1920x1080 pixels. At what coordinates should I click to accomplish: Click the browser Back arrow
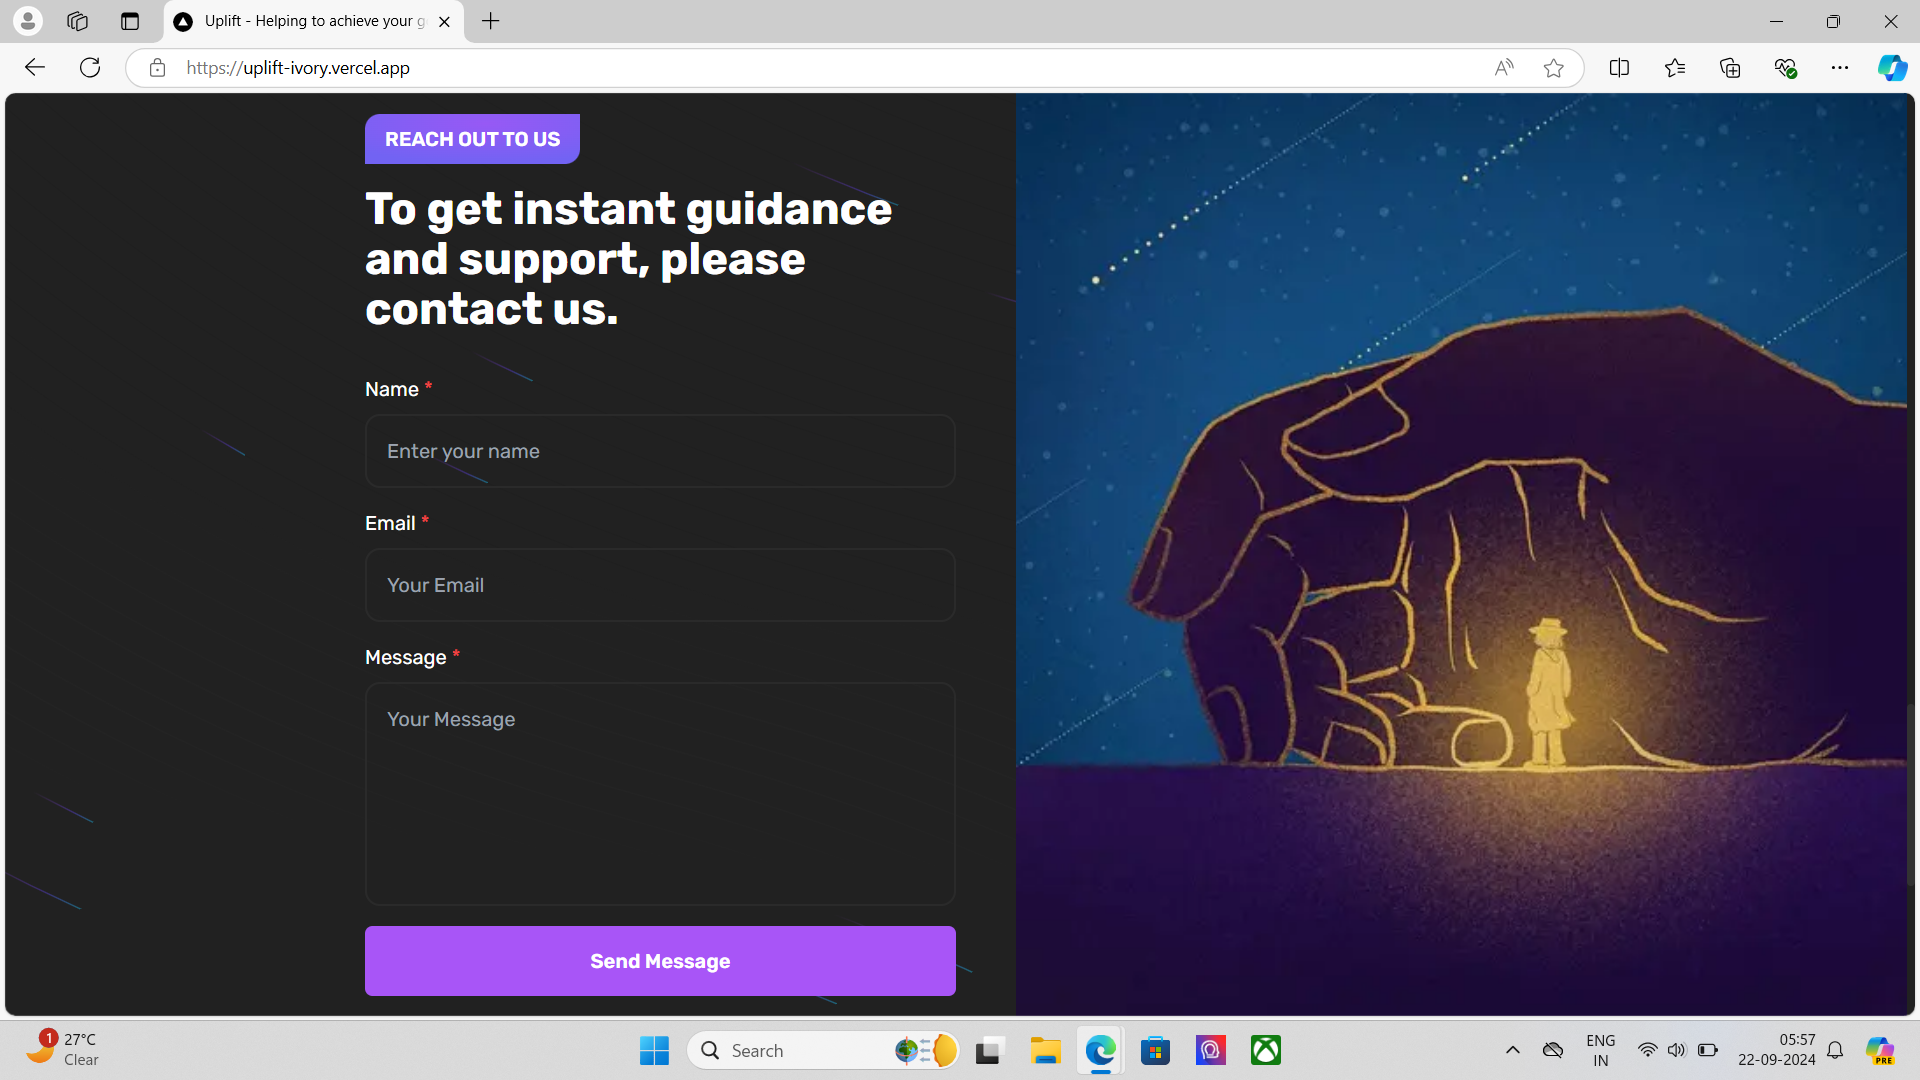[35, 67]
